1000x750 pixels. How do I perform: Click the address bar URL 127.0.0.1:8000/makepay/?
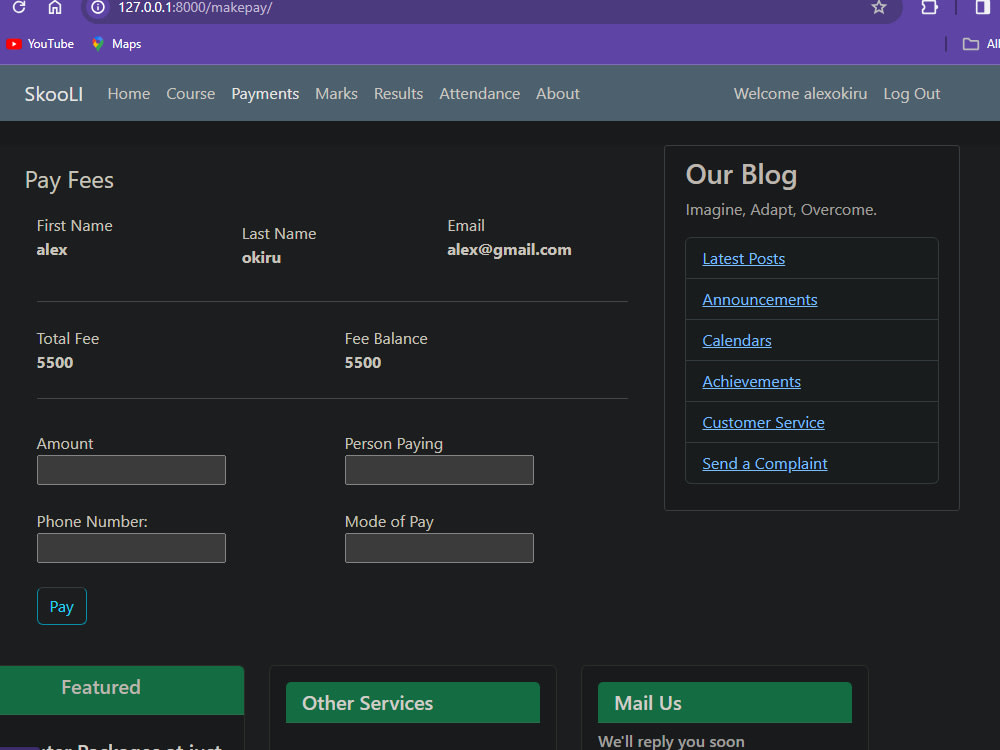pyautogui.click(x=195, y=8)
